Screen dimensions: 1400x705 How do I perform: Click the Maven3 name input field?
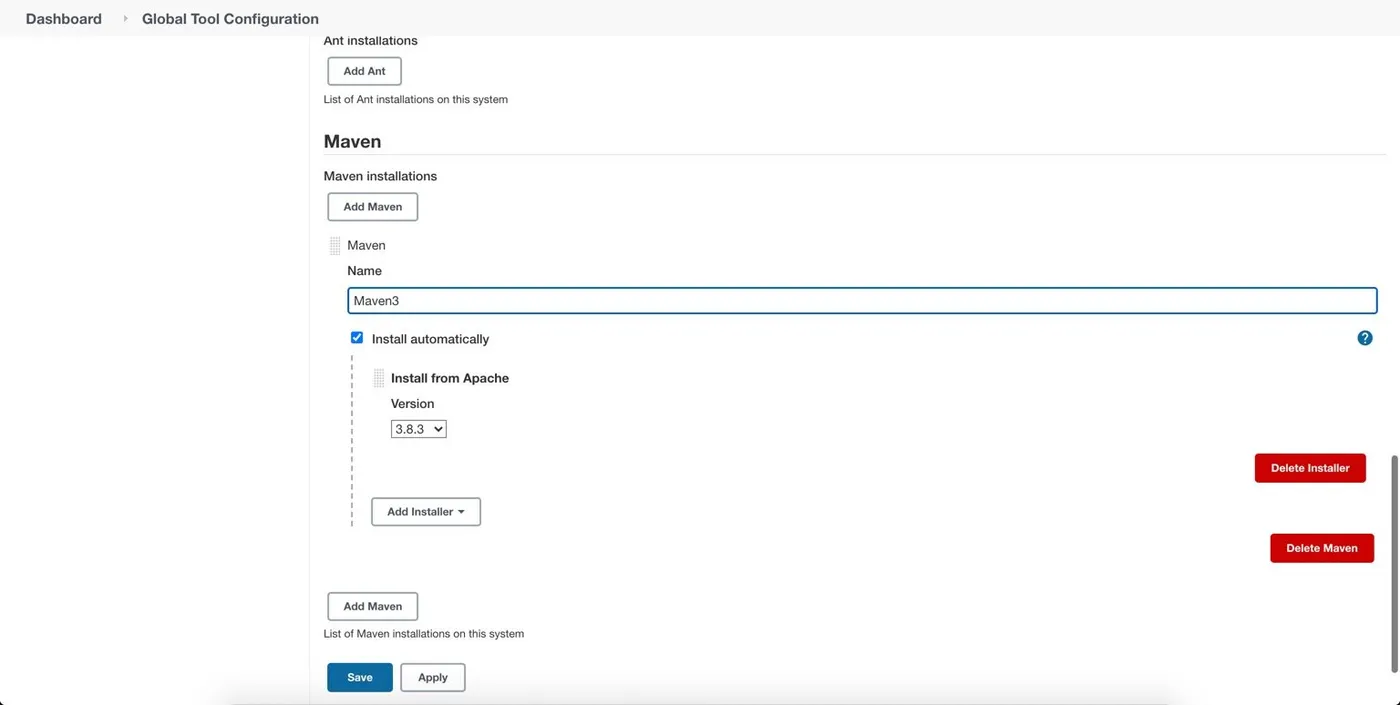(x=862, y=301)
